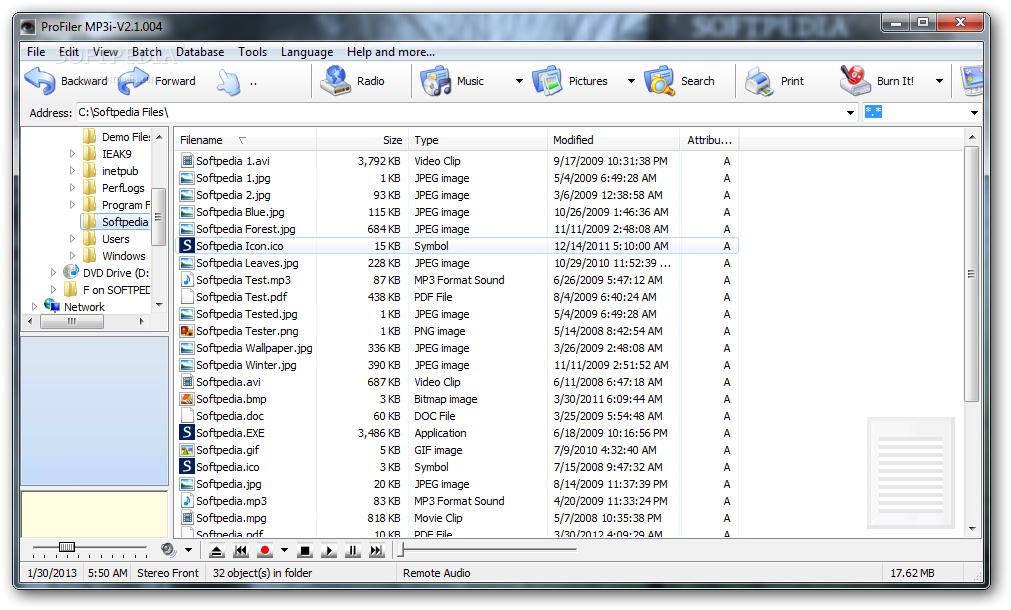Screen dimensions: 1011x610
Task: Expand the IEAK9 folder node
Action: 72,153
